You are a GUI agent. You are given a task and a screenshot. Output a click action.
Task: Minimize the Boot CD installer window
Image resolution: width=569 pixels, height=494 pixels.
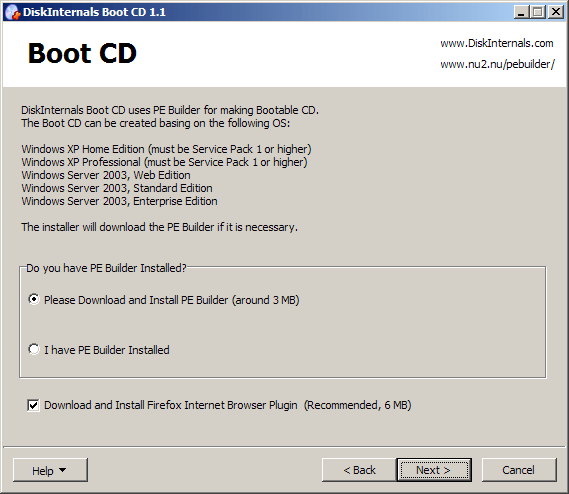(x=521, y=12)
